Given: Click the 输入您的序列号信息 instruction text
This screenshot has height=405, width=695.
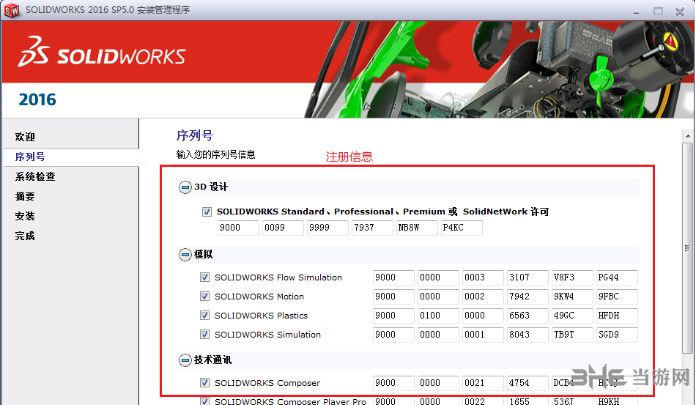Looking at the screenshot, I should [216, 155].
